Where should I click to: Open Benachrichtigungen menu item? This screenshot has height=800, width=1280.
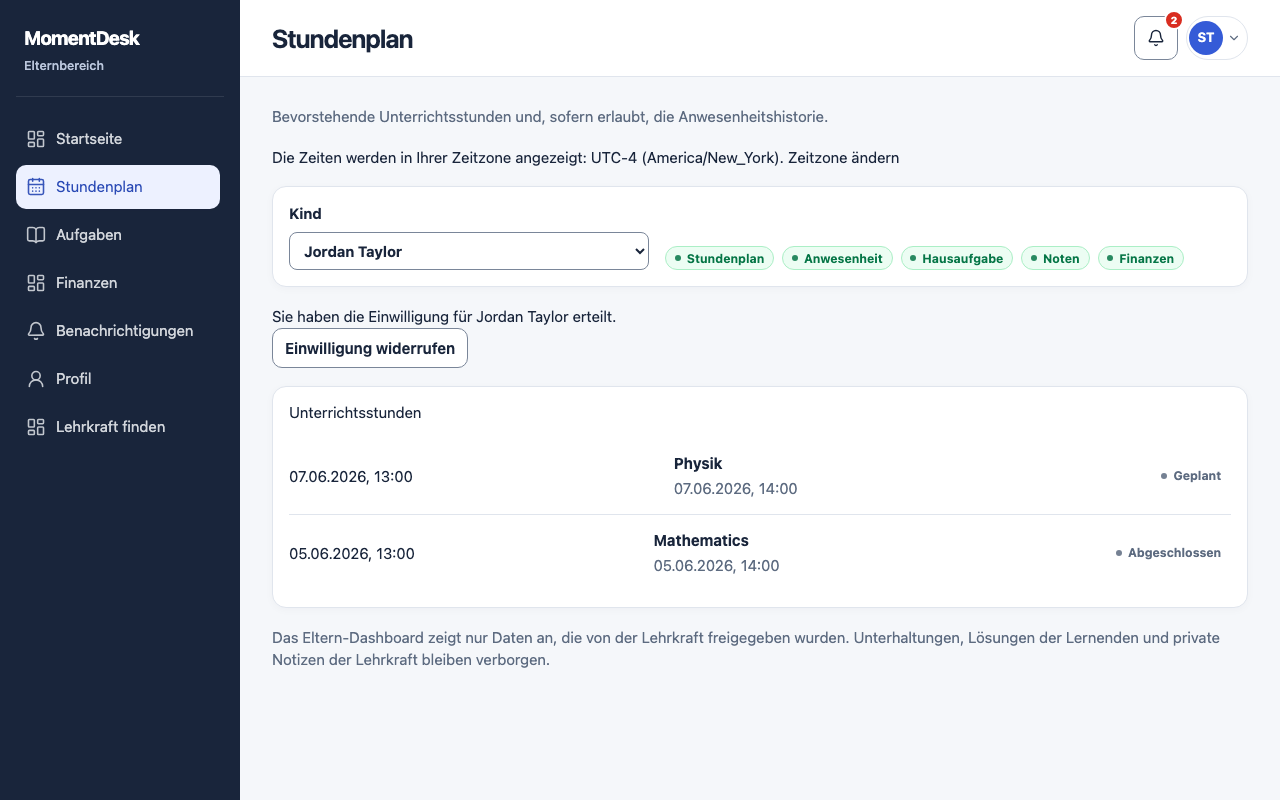pos(118,331)
